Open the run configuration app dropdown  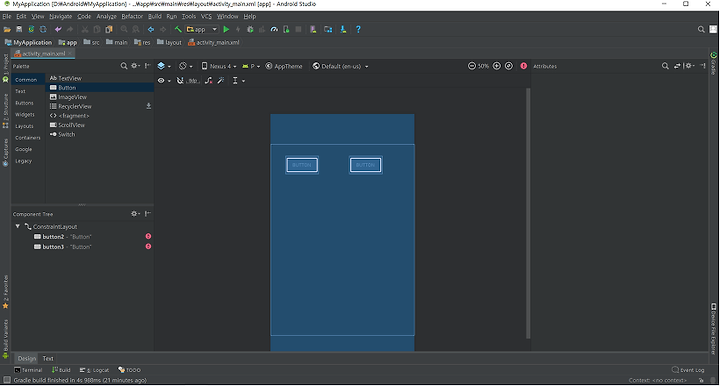point(202,29)
